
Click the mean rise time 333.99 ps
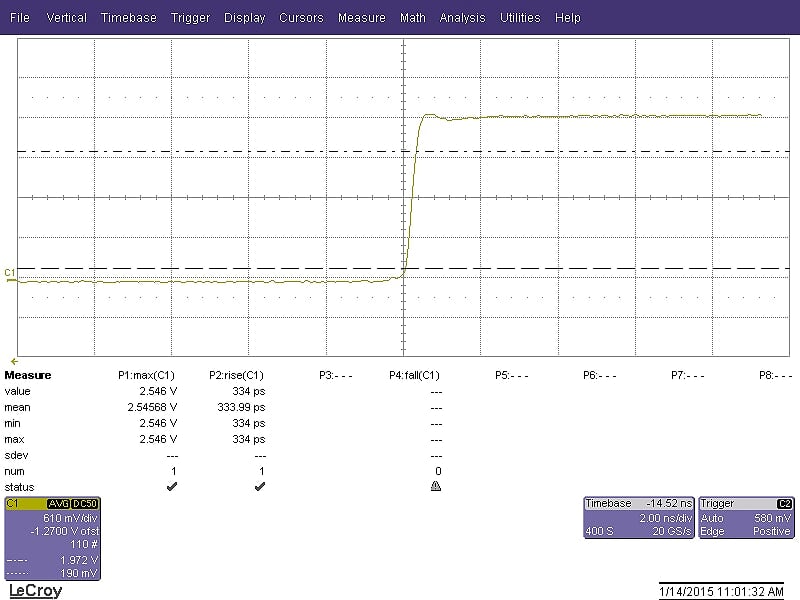[x=241, y=407]
